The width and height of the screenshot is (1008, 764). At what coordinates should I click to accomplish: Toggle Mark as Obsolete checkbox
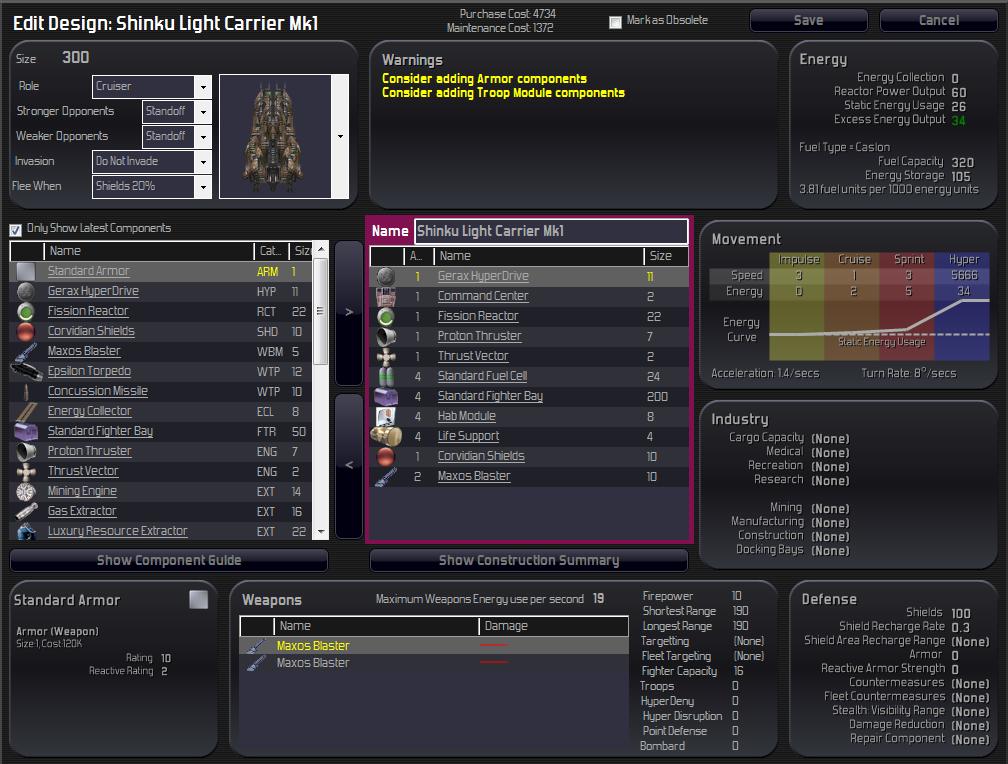click(615, 22)
